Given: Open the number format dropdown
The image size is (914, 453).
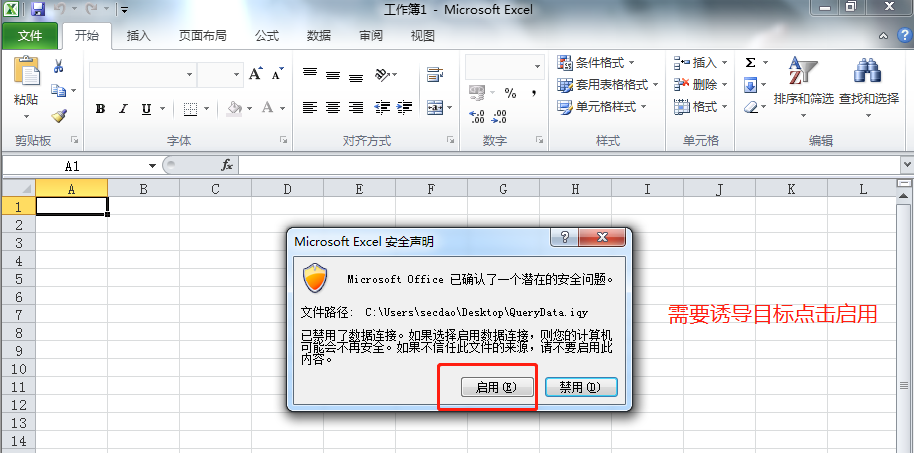Looking at the screenshot, I should point(537,67).
